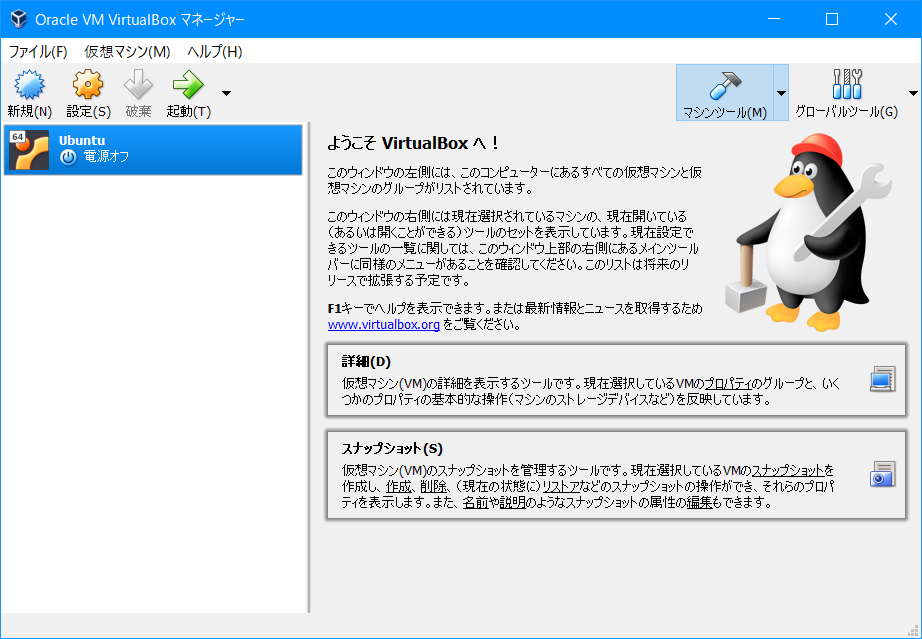Open the 仮想マシン(M) menu
Image resolution: width=922 pixels, height=639 pixels.
pos(127,52)
